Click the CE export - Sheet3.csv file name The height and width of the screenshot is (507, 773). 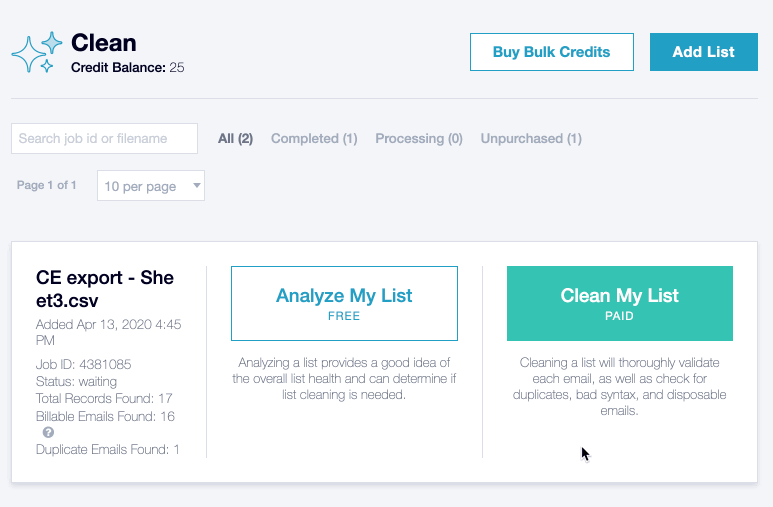coord(105,288)
